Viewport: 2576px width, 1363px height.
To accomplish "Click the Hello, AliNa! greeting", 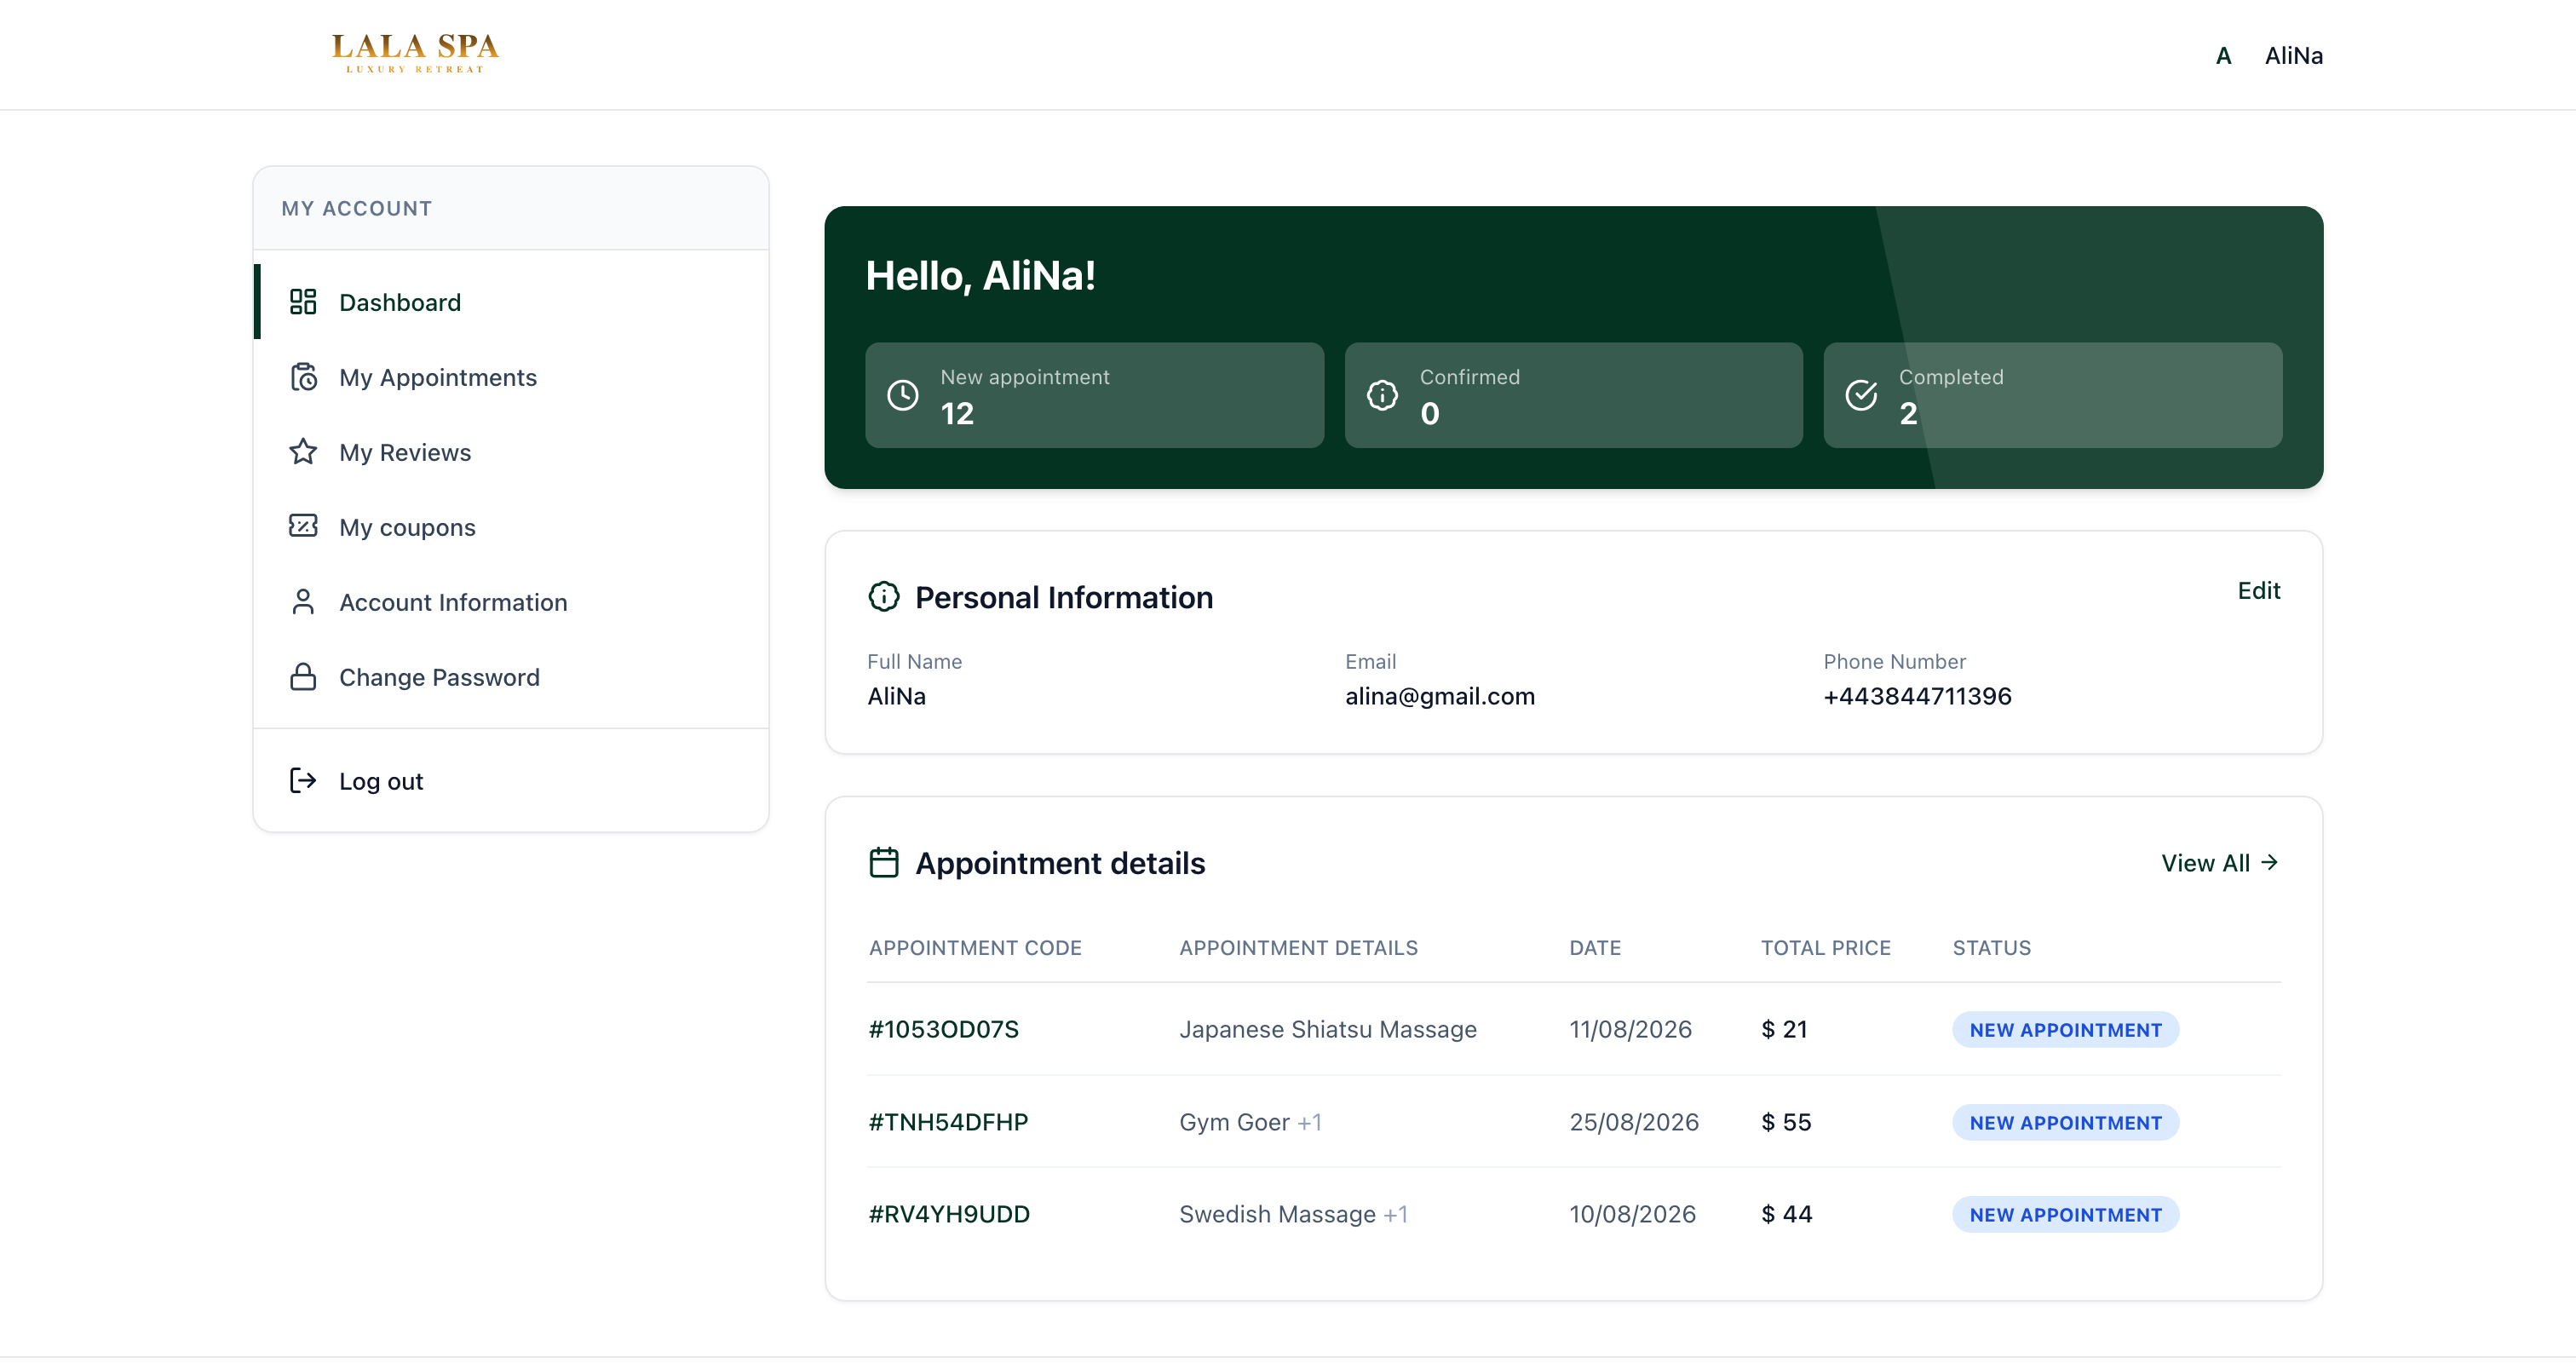I will coord(980,276).
